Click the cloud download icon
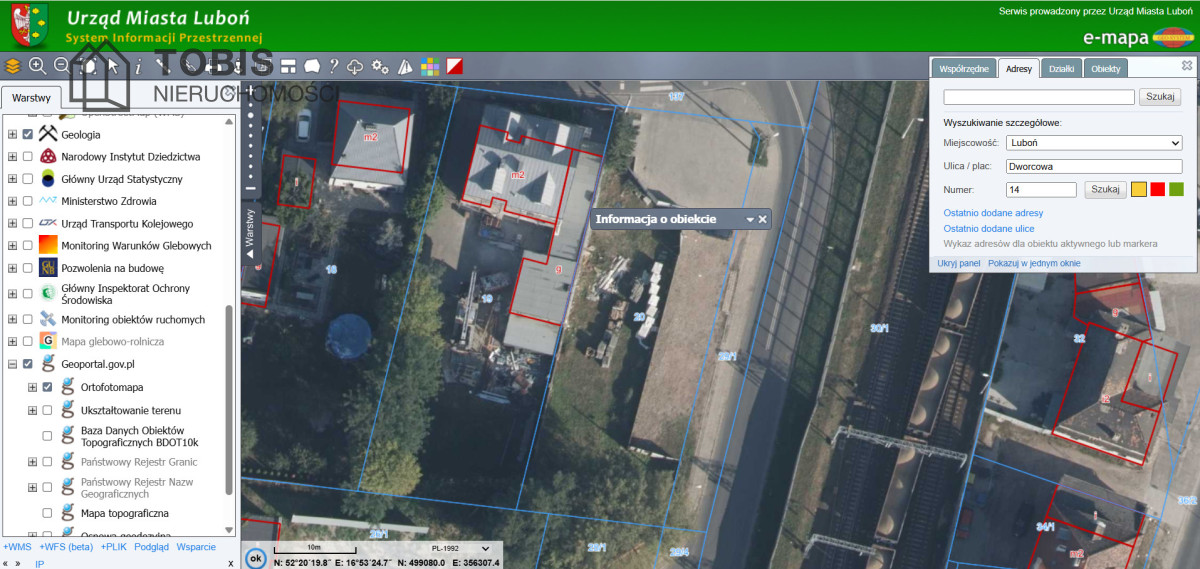1200x569 pixels. (x=355, y=67)
